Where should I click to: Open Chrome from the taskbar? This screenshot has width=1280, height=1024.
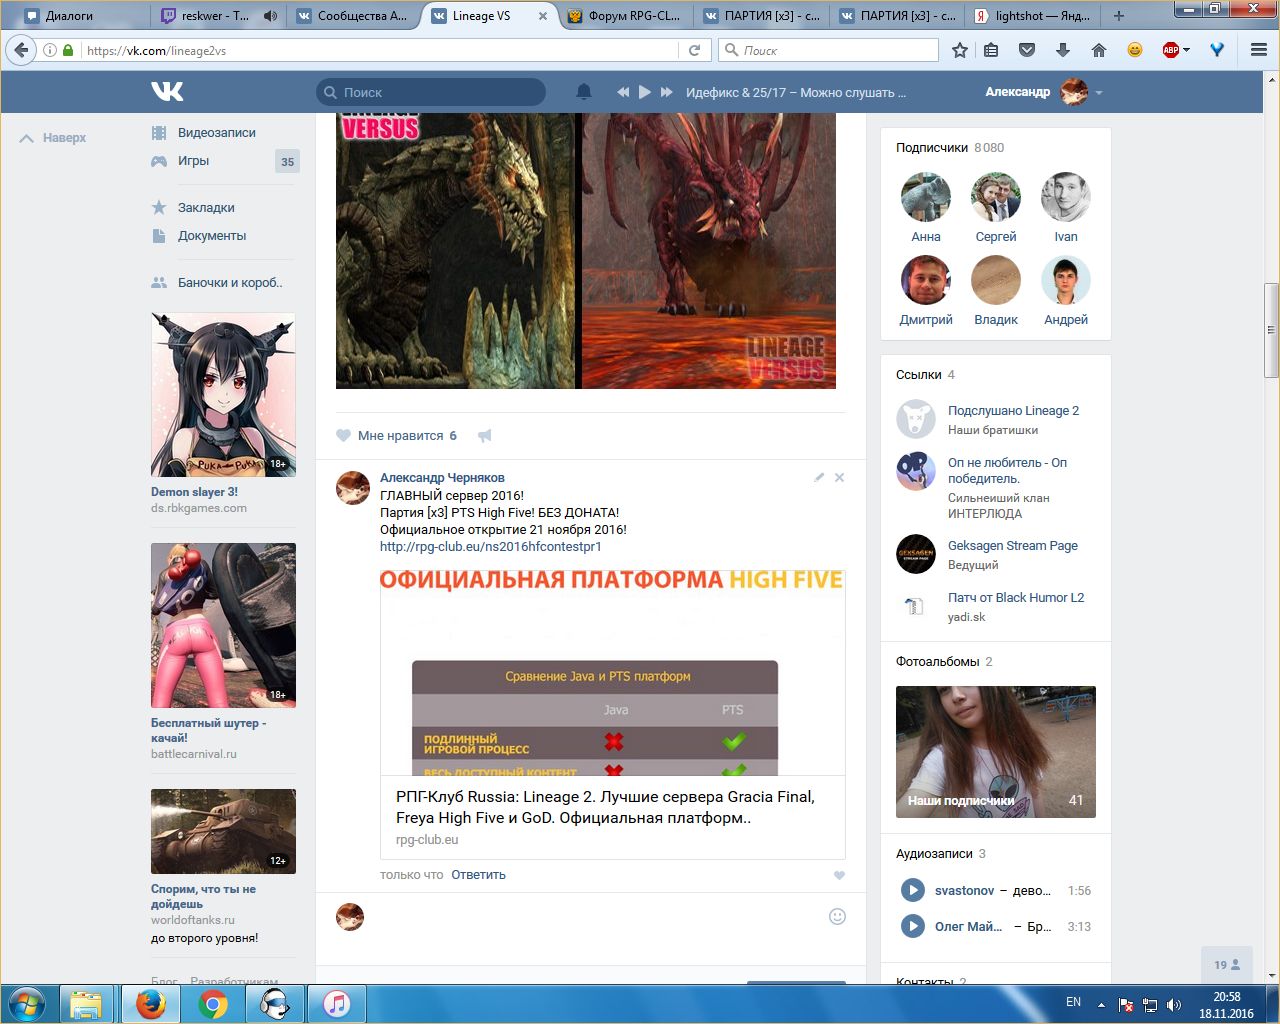(x=212, y=1003)
